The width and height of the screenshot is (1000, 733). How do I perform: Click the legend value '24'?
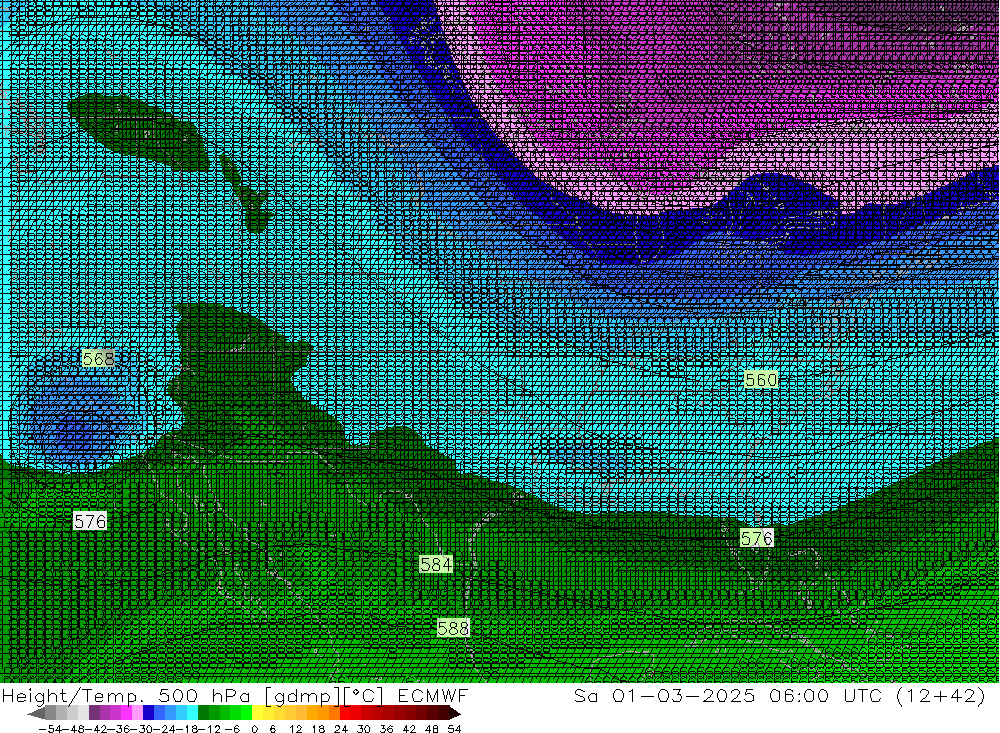coord(341,729)
